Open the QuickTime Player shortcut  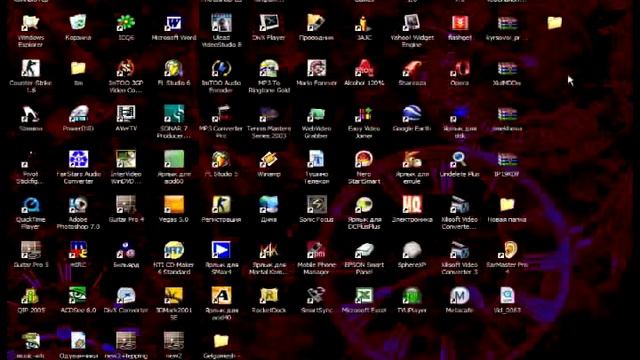(x=31, y=205)
